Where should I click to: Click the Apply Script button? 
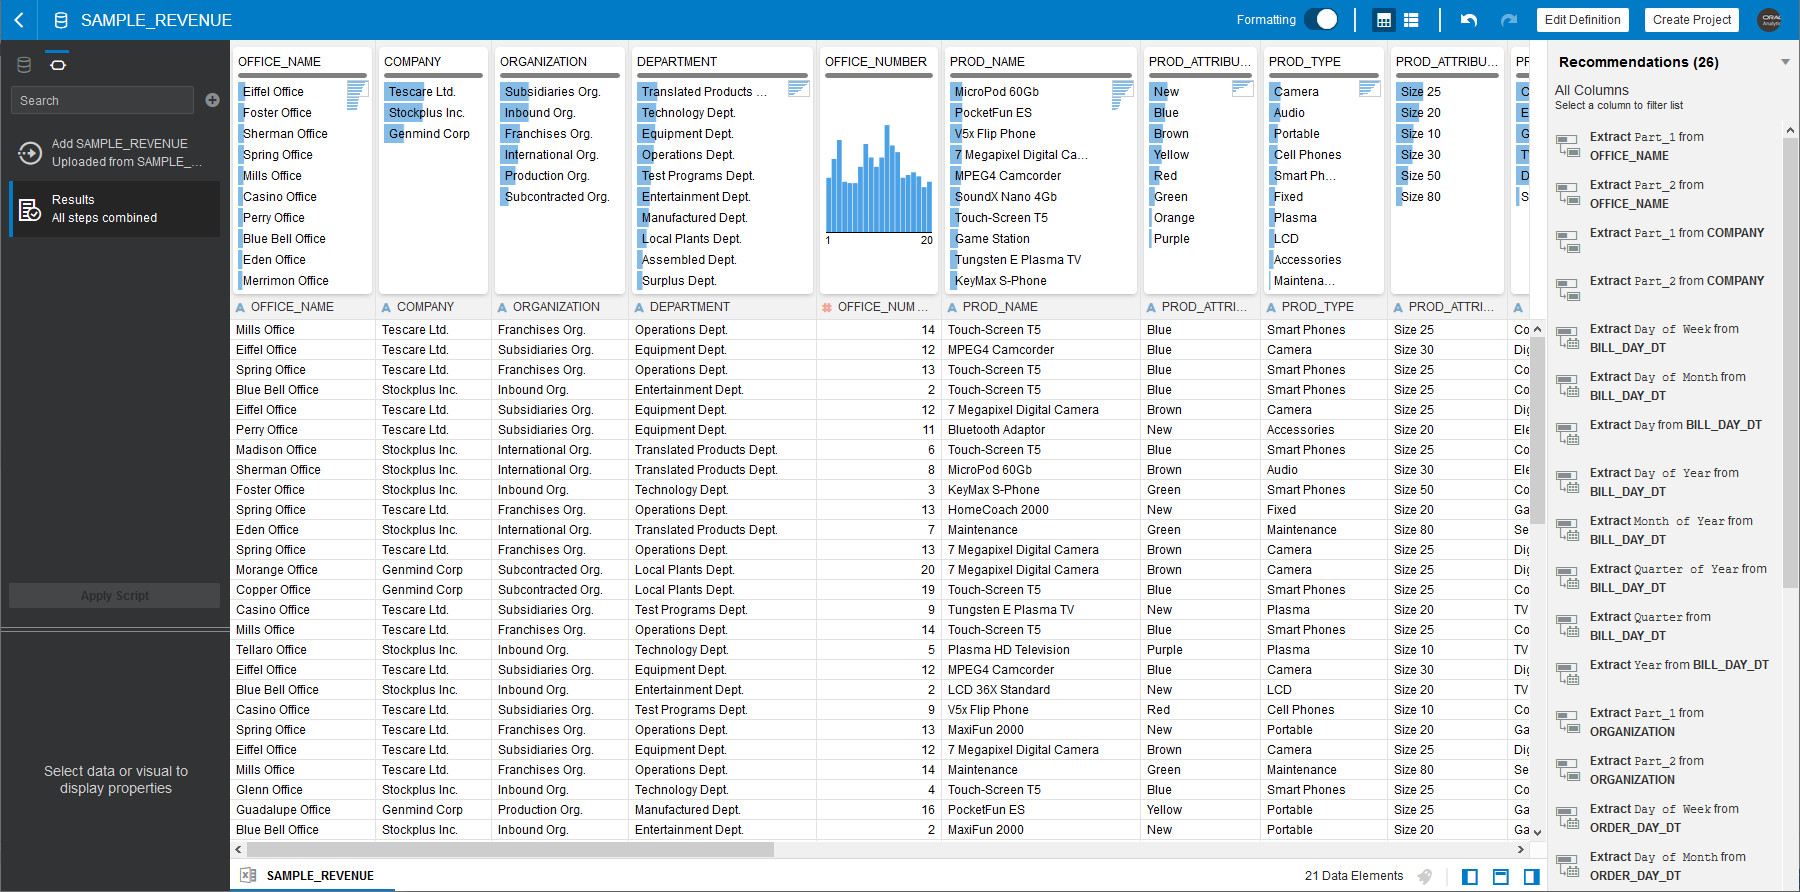[x=115, y=596]
